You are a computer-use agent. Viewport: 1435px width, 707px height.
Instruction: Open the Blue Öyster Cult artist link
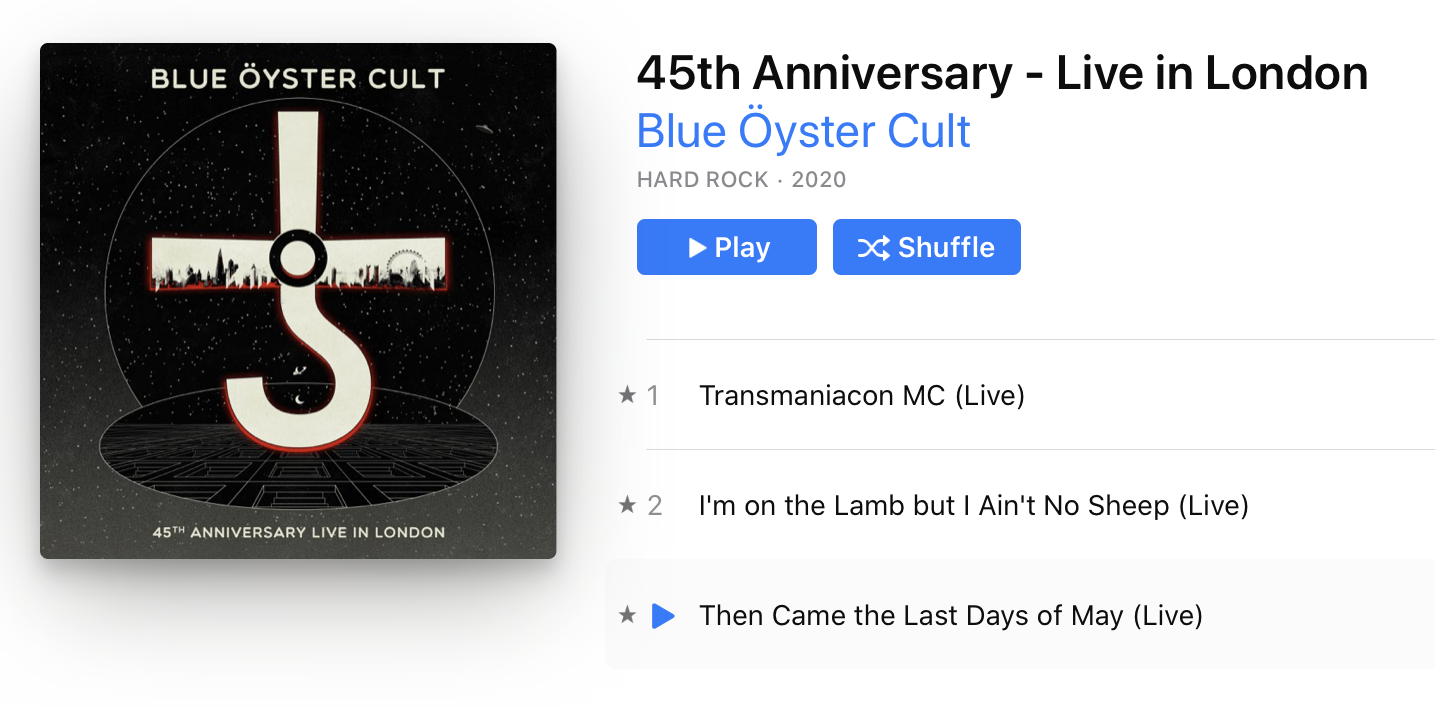[804, 131]
